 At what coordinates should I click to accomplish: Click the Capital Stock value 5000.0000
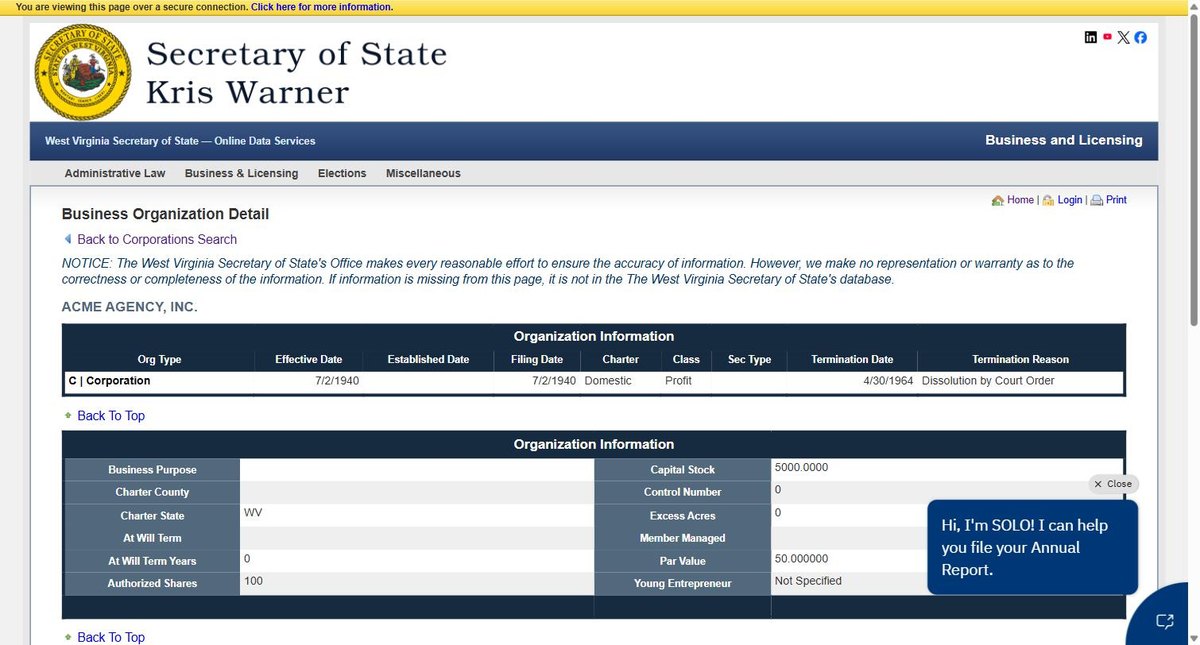[801, 467]
